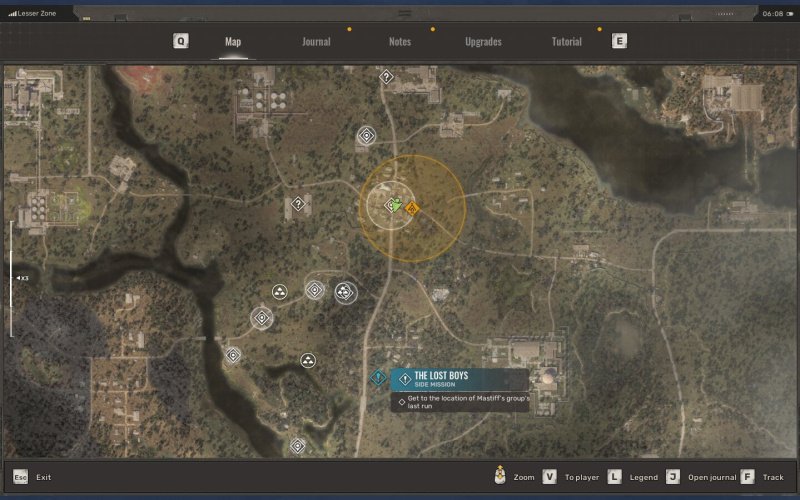Viewport: 800px width, 500px height.
Task: Click the Exit label
Action: point(43,478)
